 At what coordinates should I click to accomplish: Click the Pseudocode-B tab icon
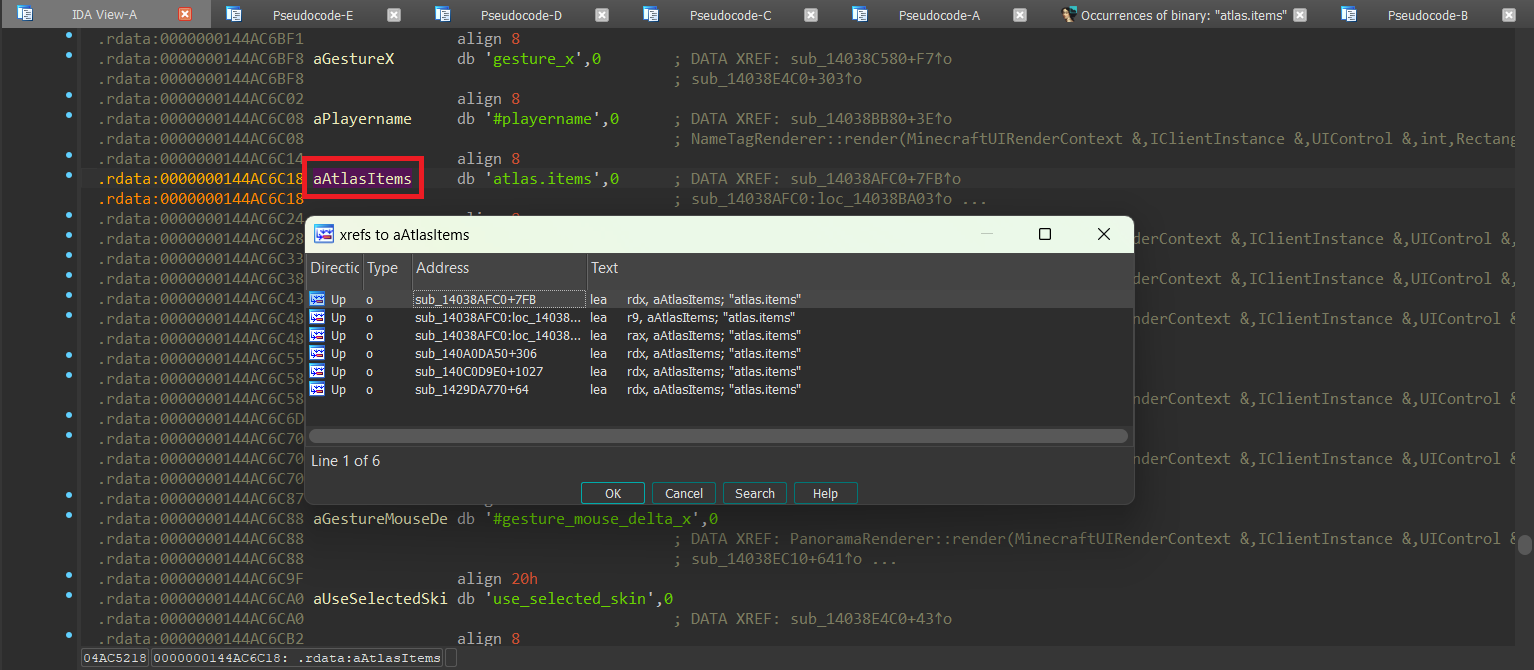pos(1349,15)
